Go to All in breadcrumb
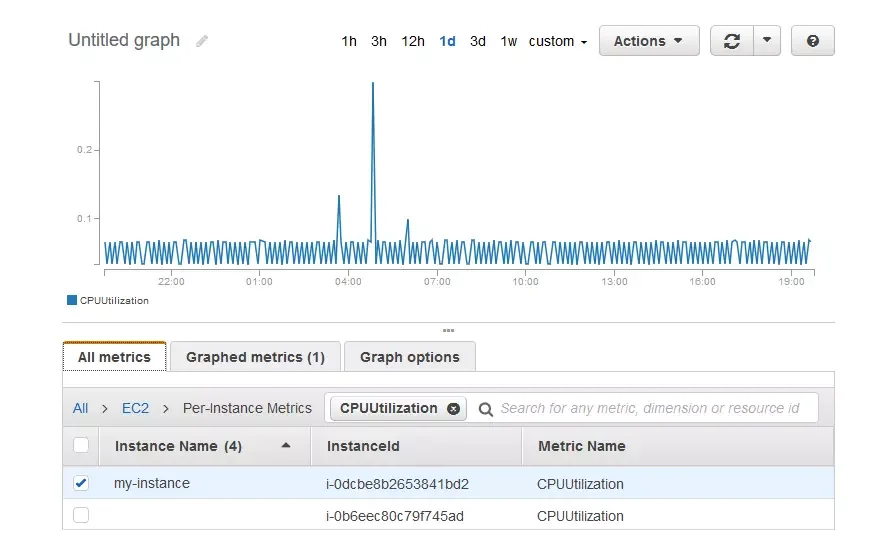 coord(81,408)
